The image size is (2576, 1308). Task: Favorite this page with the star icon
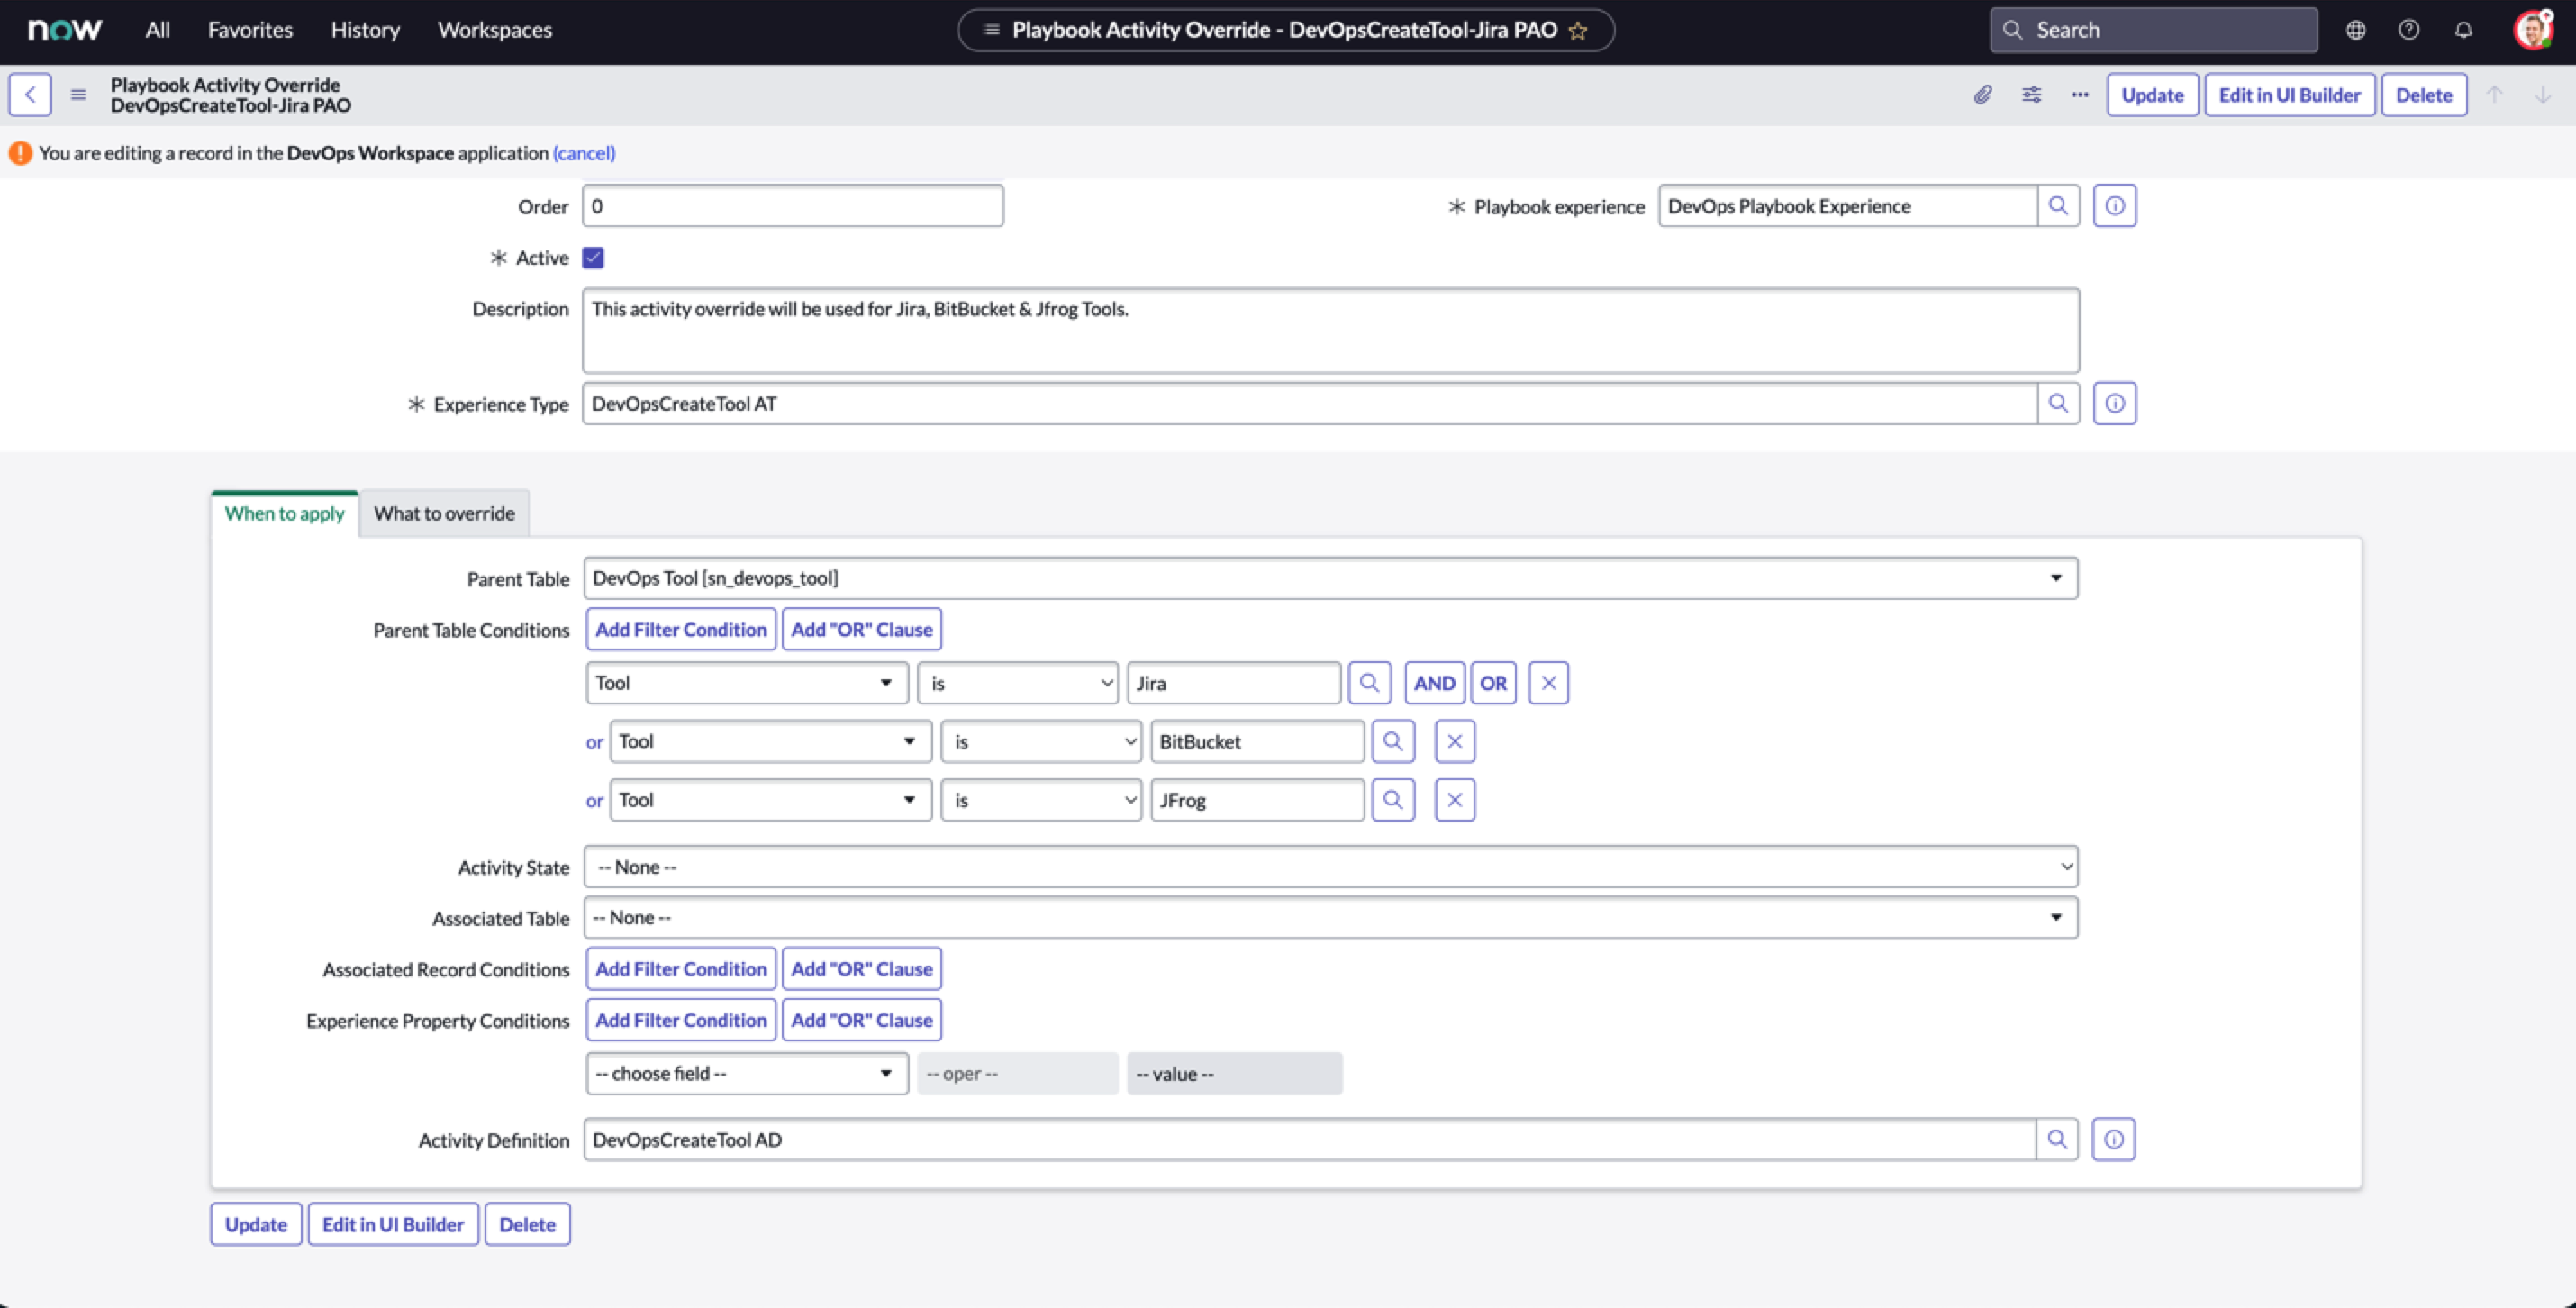[1579, 31]
